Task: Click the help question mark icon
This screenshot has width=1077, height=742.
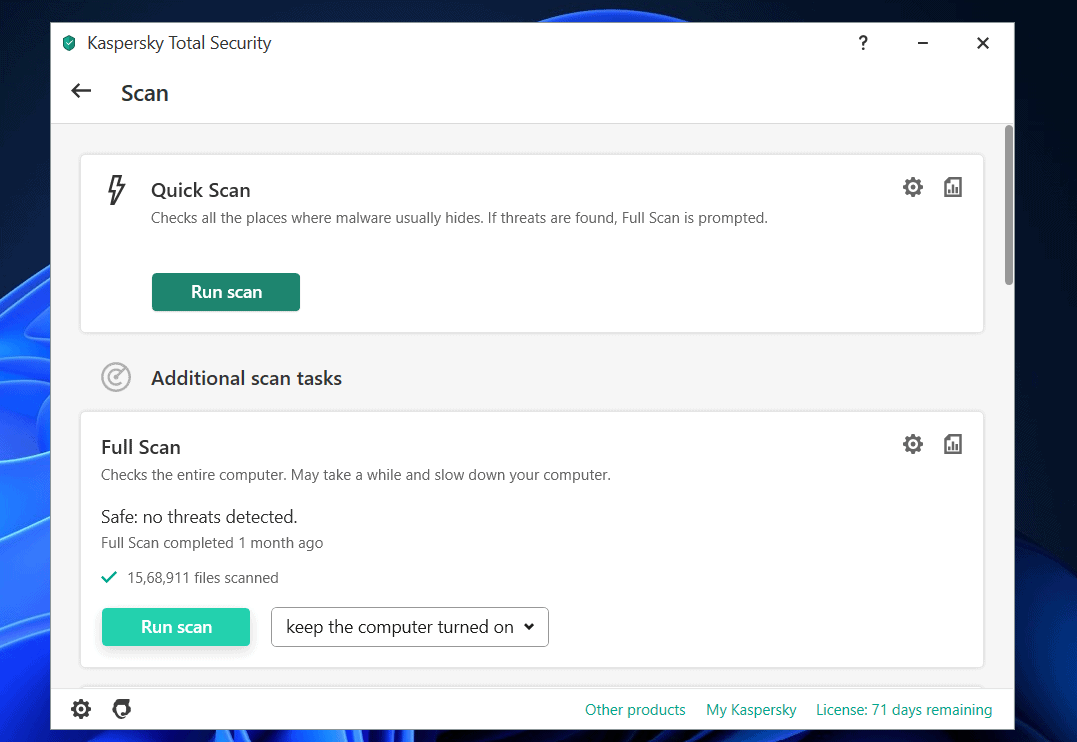Action: point(863,43)
